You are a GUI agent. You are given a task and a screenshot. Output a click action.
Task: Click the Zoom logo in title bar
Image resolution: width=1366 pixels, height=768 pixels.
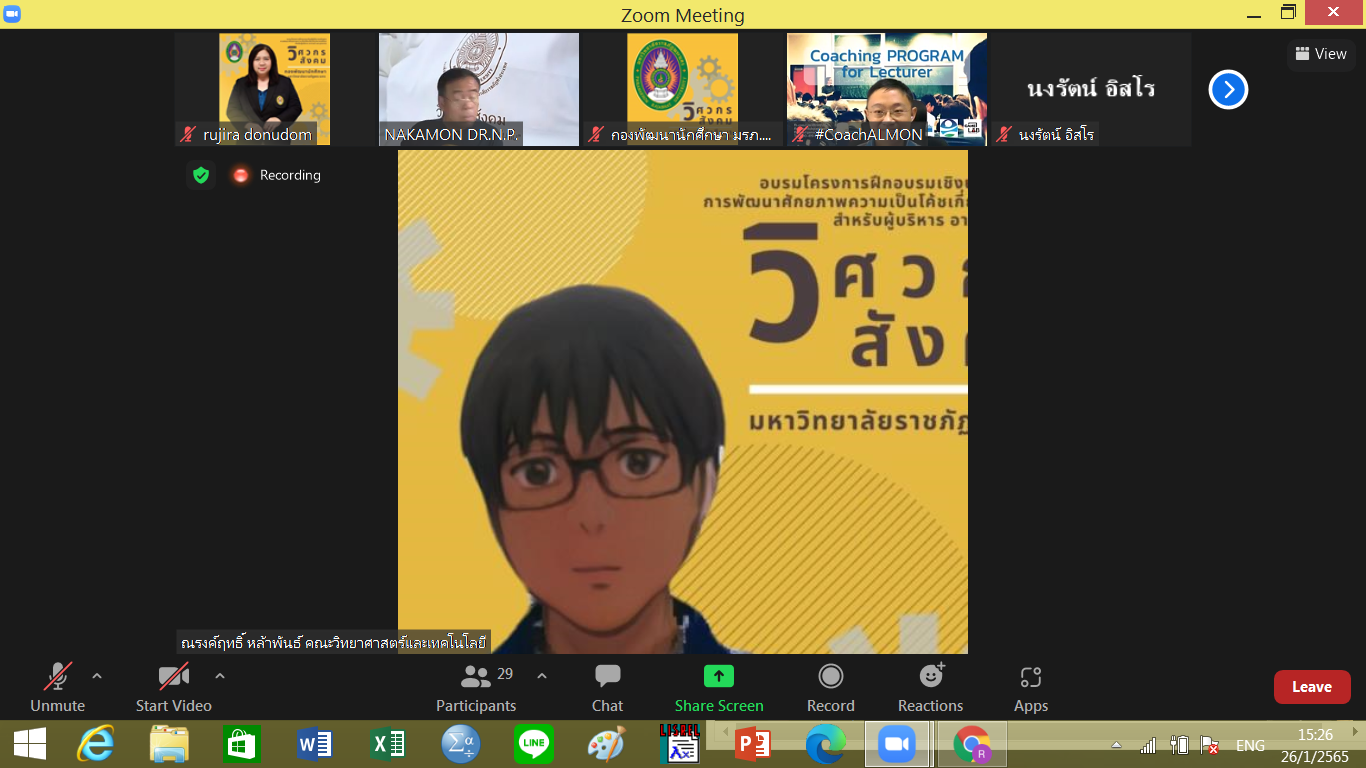click(x=12, y=14)
